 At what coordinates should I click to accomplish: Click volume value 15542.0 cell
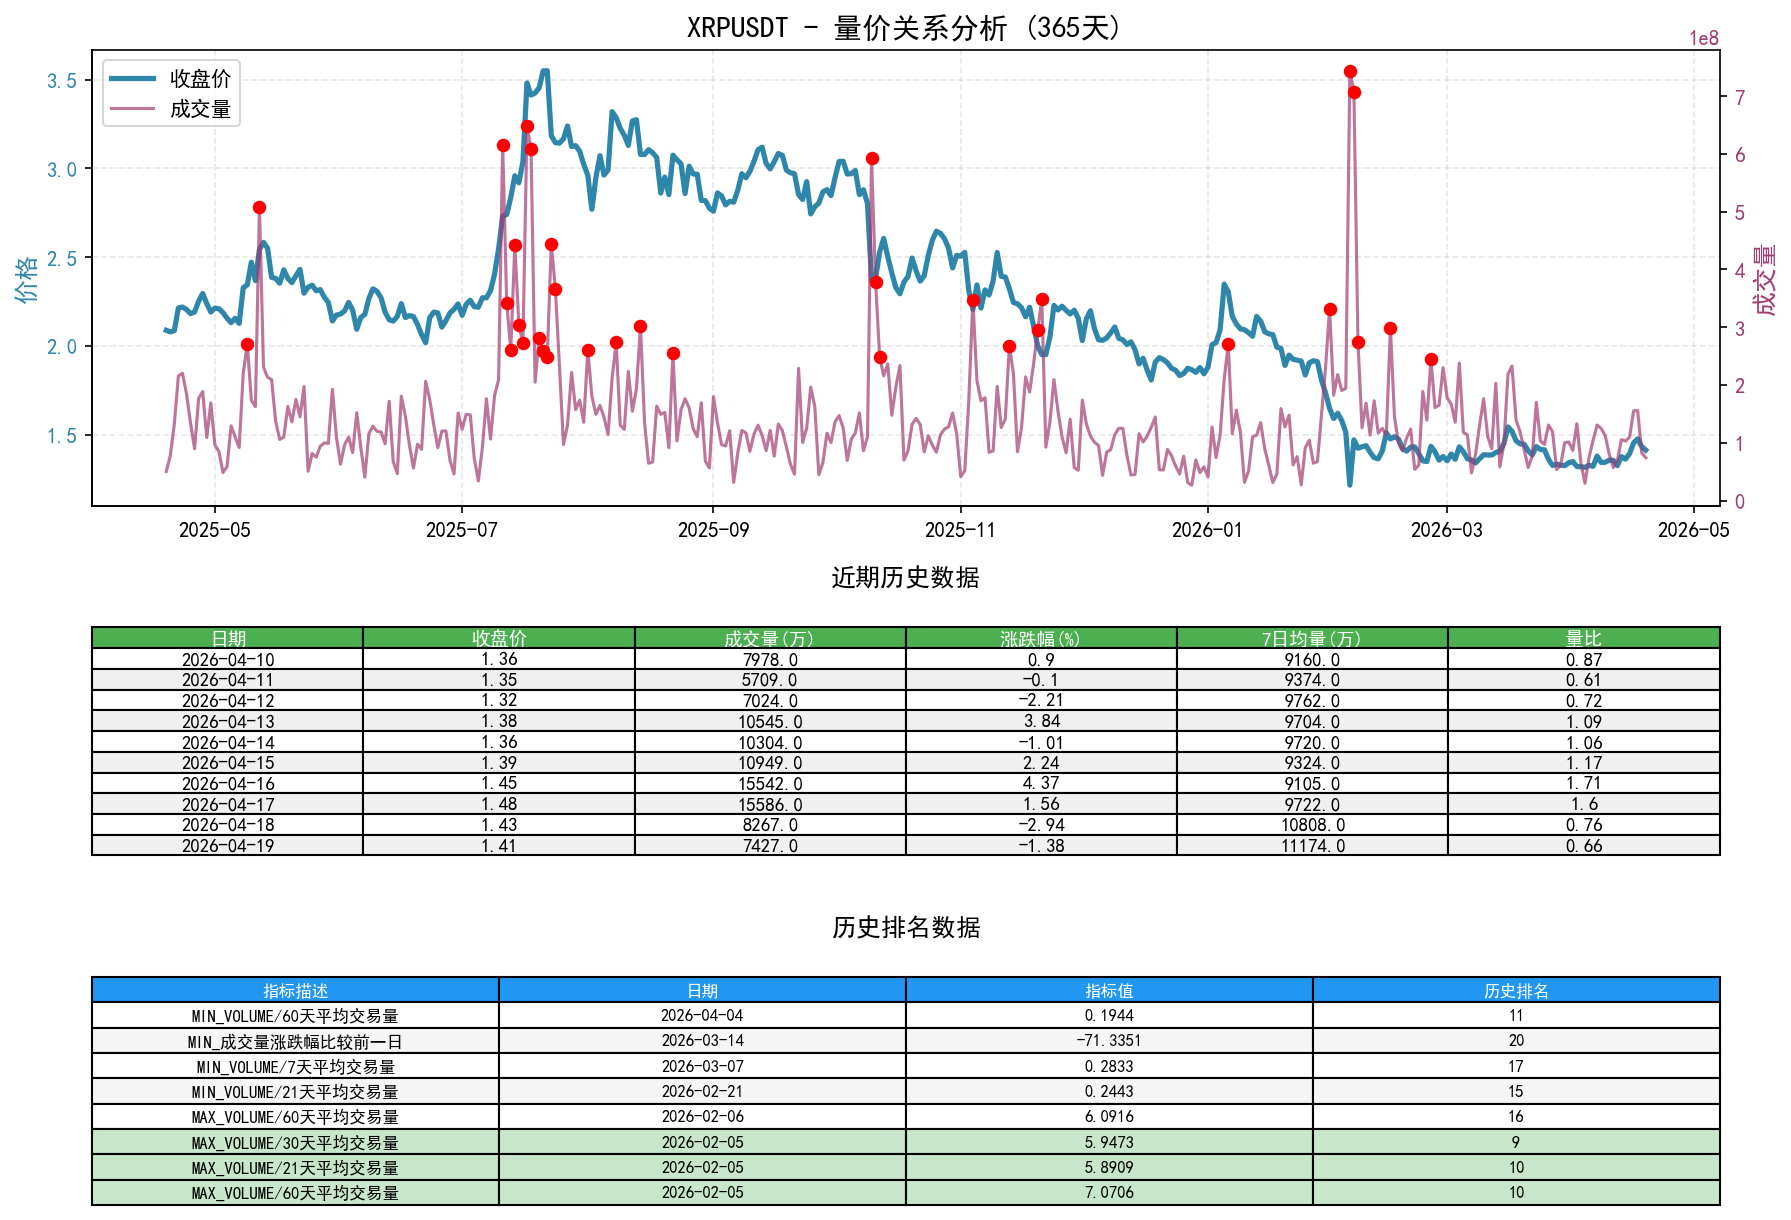tap(770, 783)
